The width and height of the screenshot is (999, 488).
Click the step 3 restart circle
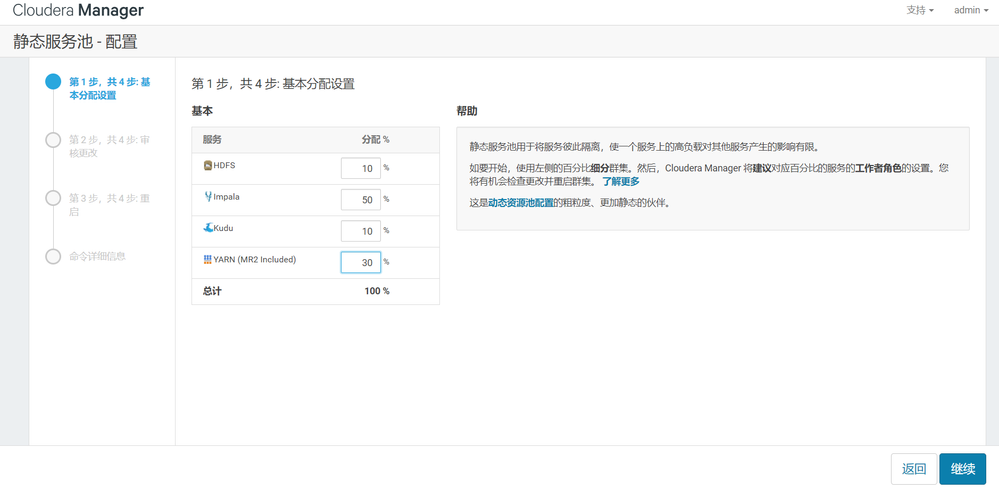[53, 198]
